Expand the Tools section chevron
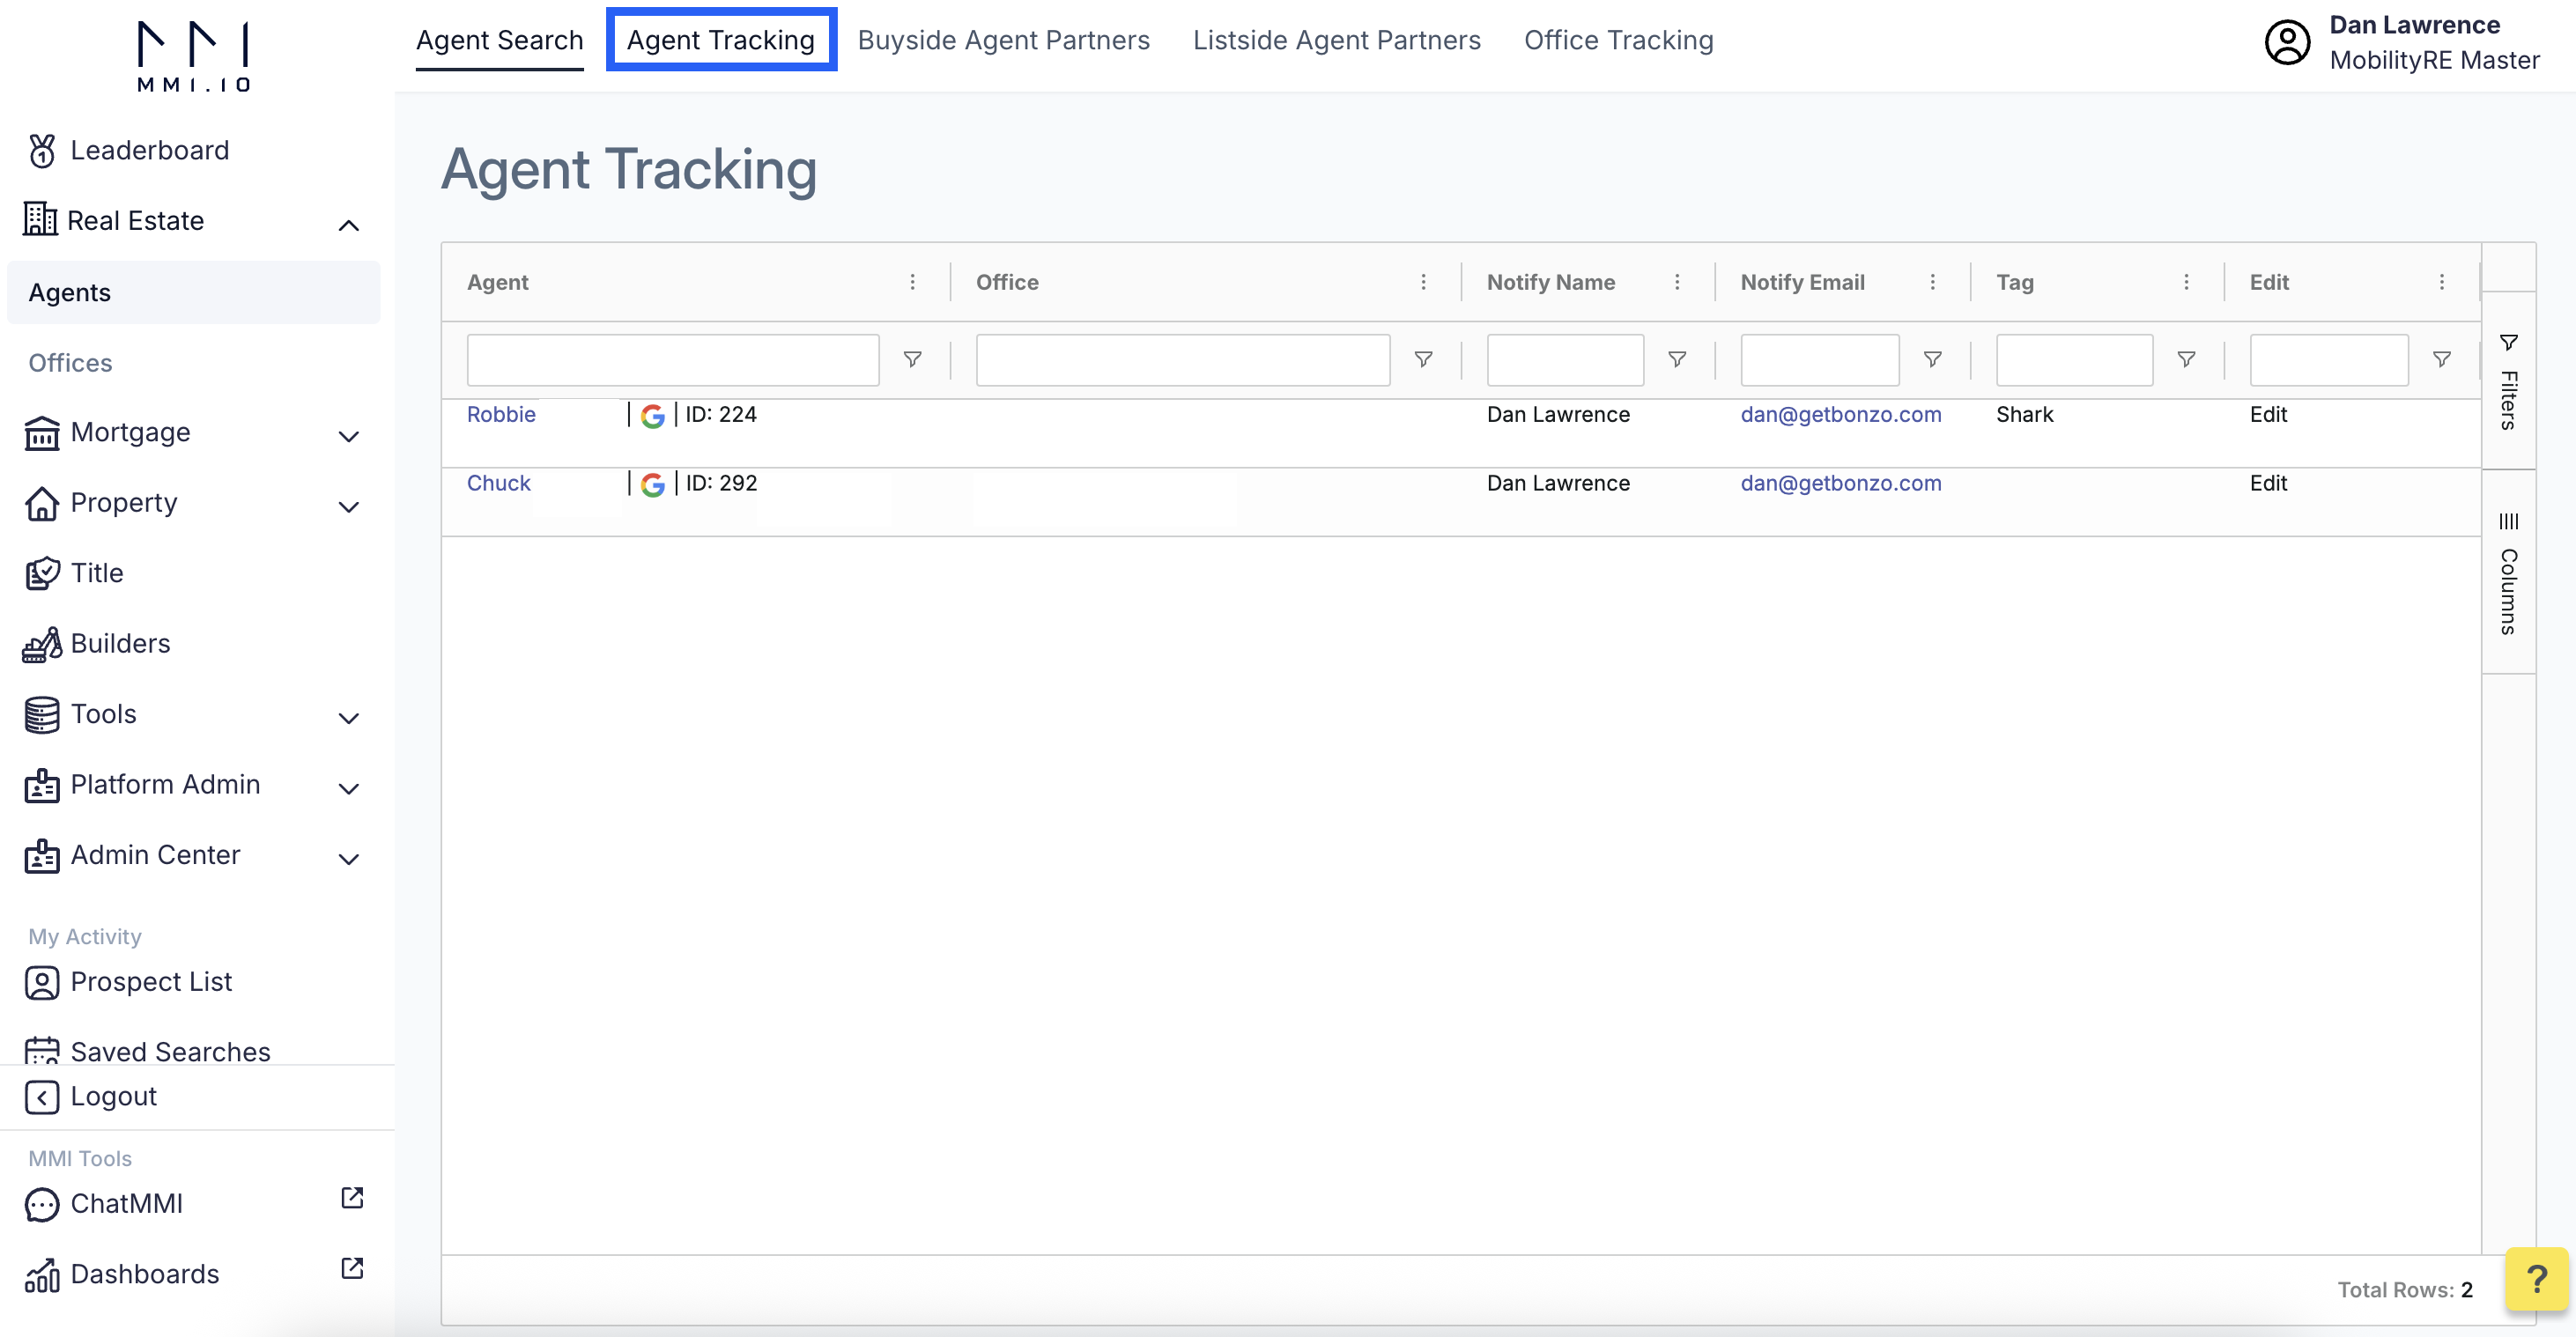The image size is (2576, 1337). pyautogui.click(x=348, y=718)
